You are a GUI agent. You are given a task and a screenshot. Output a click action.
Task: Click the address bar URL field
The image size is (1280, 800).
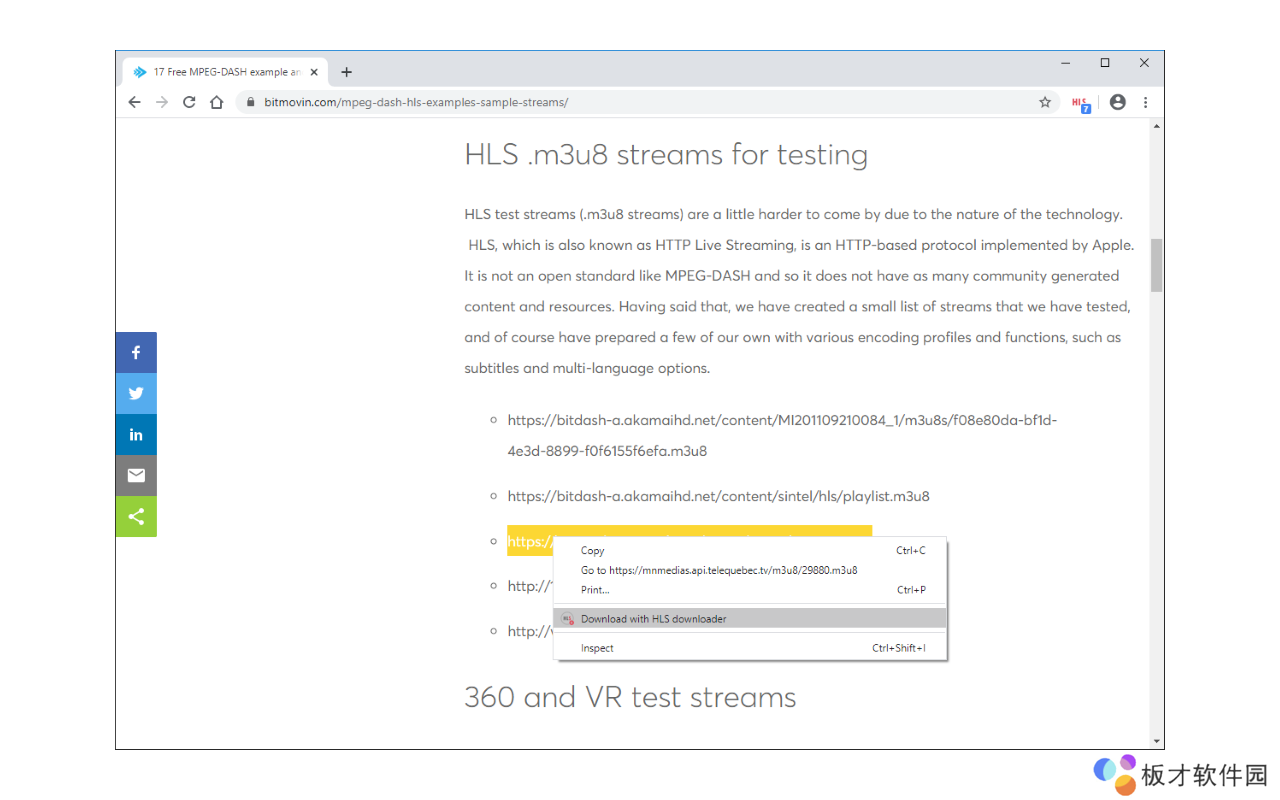[640, 102]
